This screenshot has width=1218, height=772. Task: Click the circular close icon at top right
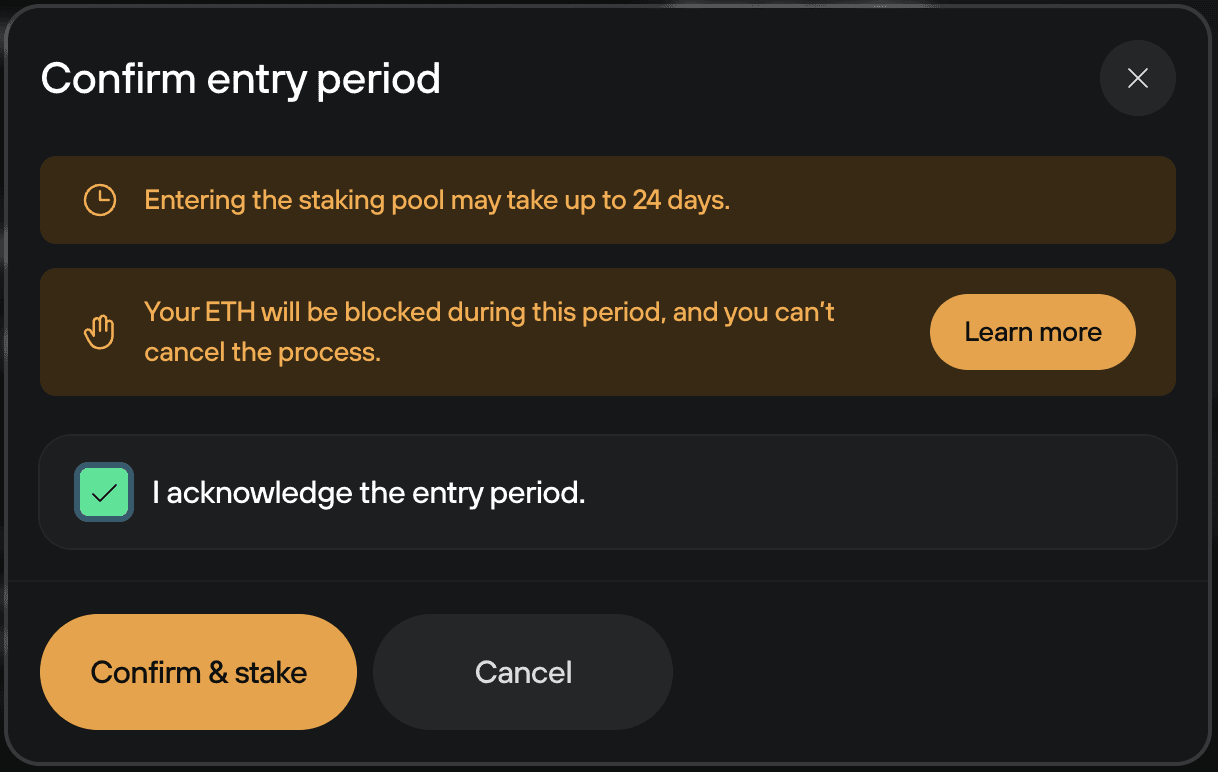(1137, 78)
